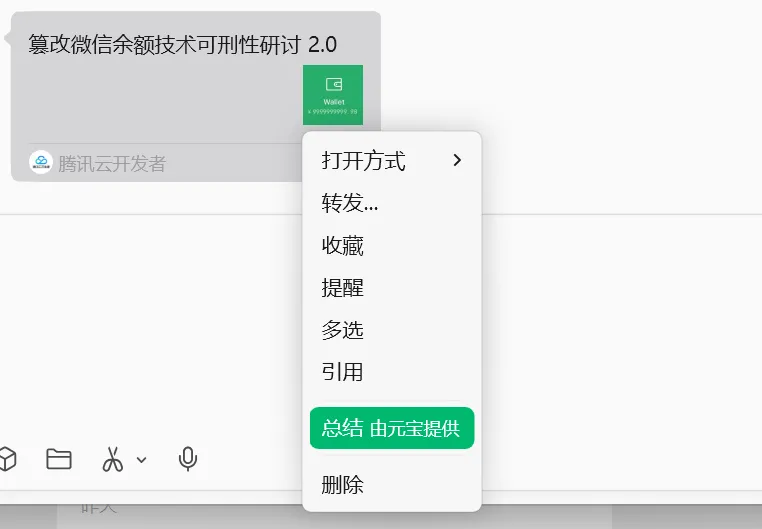Click the 腾讯云开发者 source label

point(112,164)
